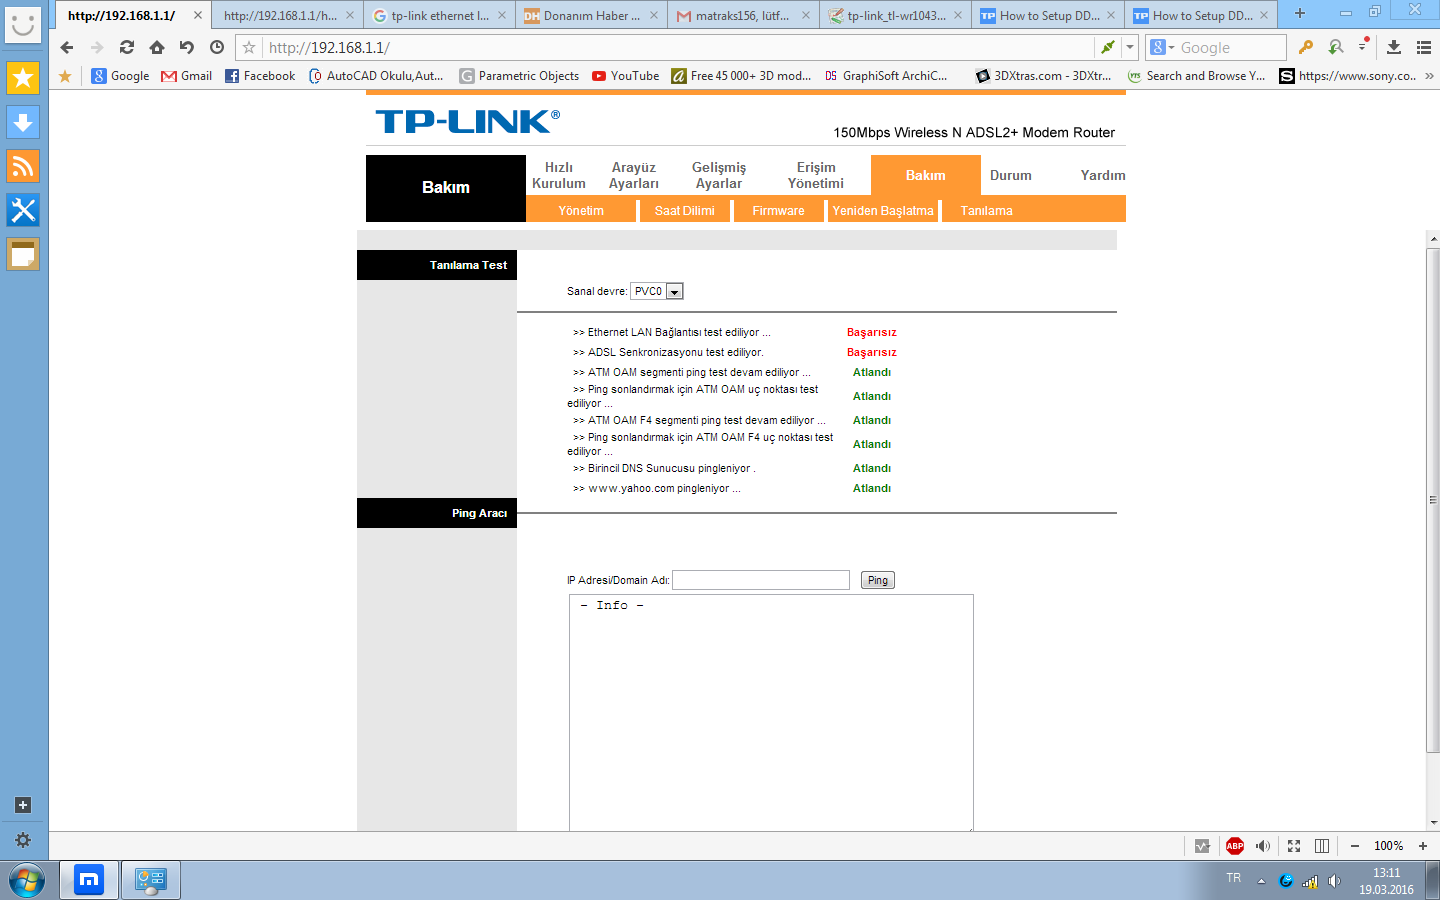The image size is (1440, 900).
Task: Open the Firmware submenu
Action: tap(778, 211)
